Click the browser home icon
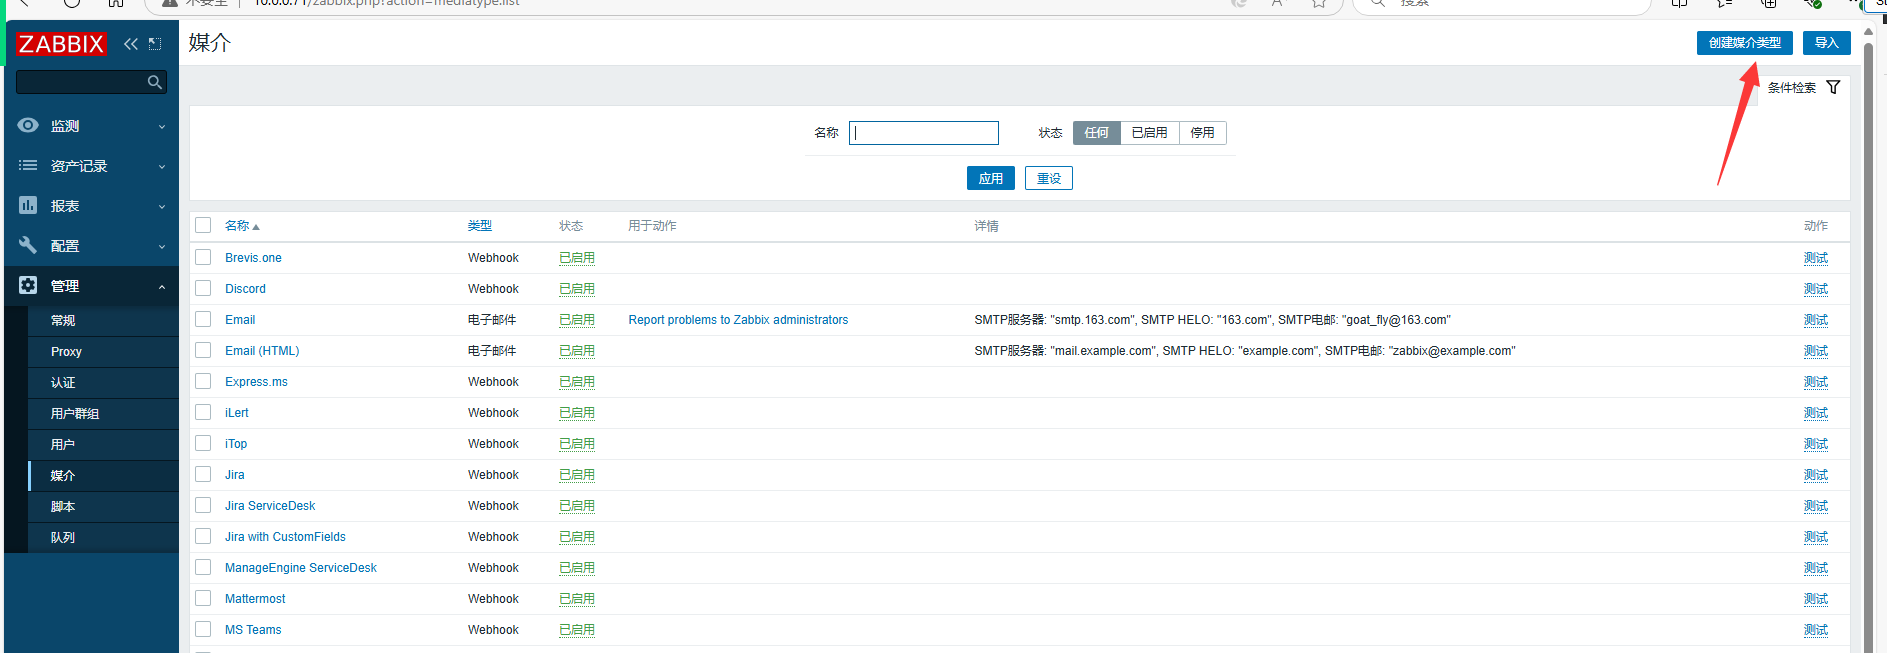Screen dimensions: 1887x653 [x=116, y=3]
